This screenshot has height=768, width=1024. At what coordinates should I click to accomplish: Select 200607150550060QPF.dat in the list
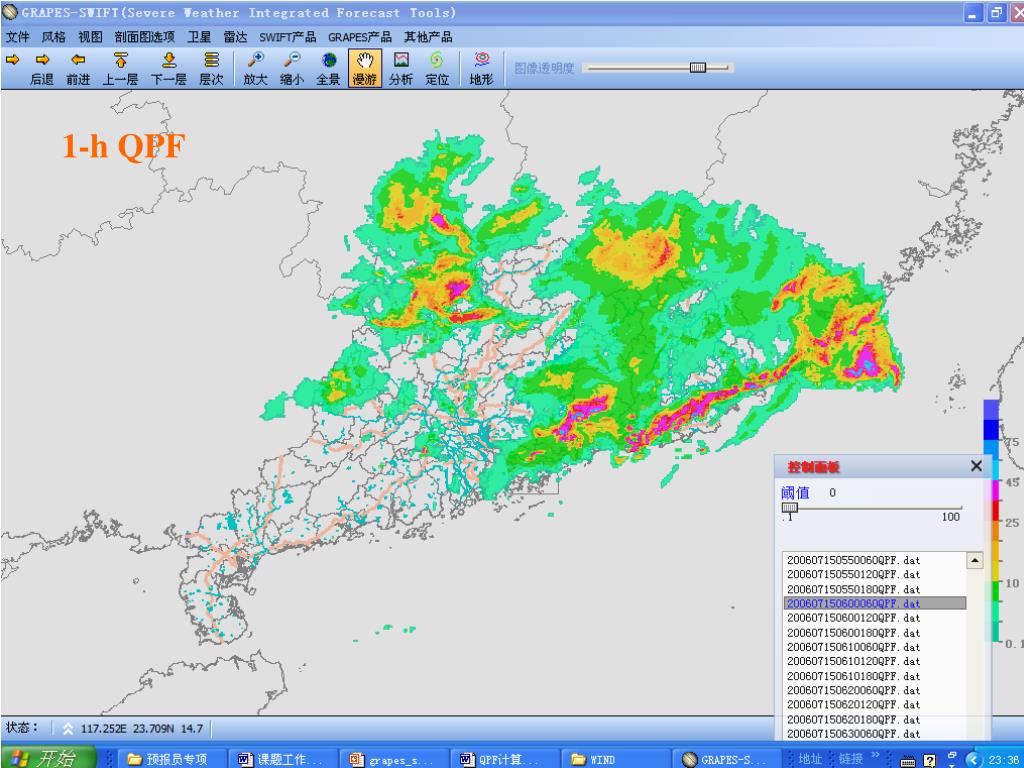coord(853,560)
